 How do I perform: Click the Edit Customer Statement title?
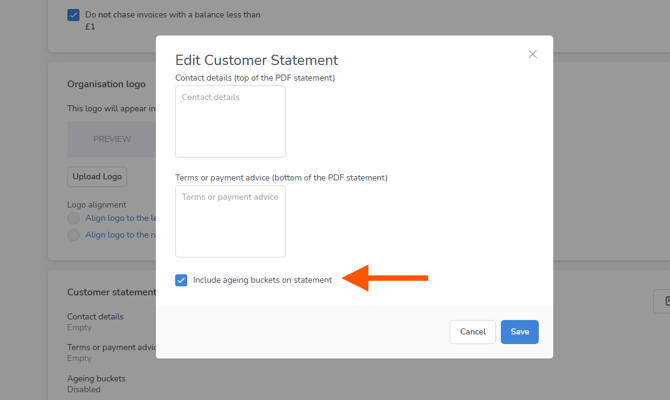[x=256, y=60]
